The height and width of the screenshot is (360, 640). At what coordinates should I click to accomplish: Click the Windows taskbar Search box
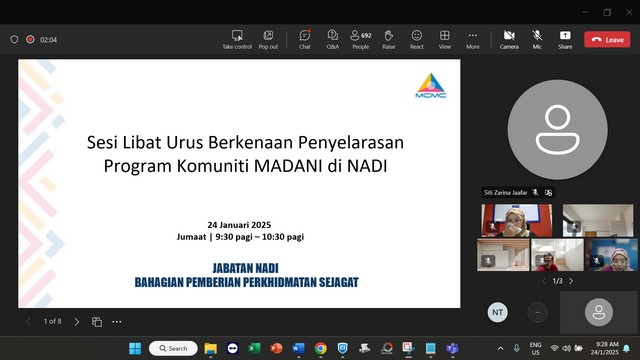[x=173, y=348]
